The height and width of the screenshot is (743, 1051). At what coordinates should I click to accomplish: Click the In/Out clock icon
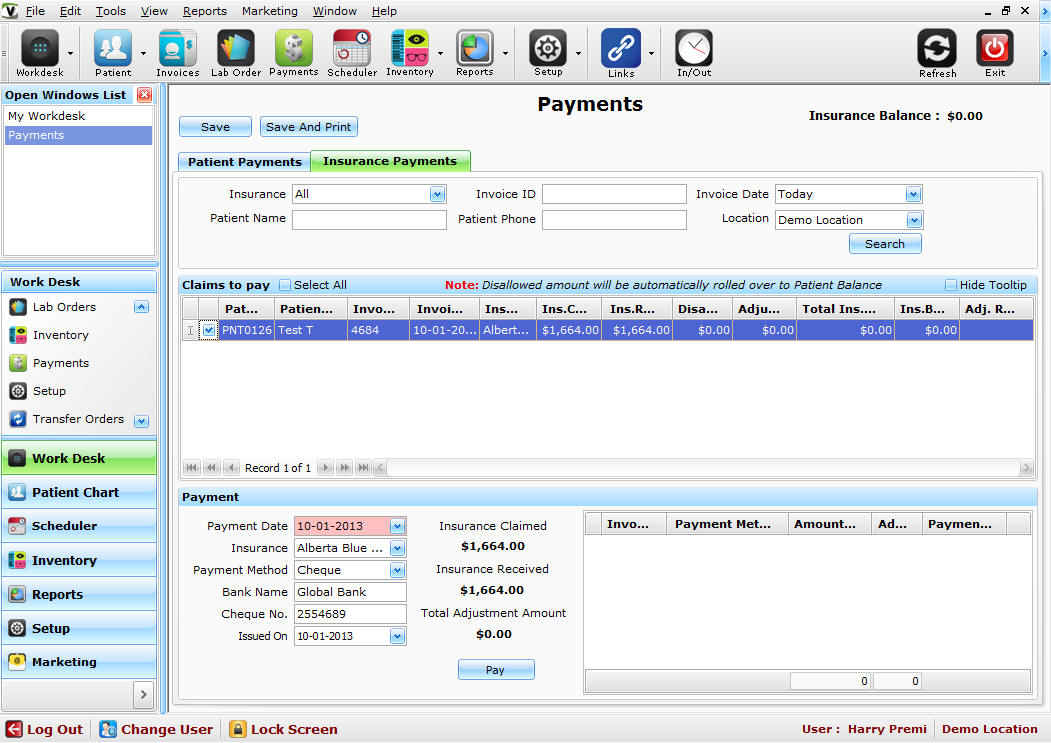693,50
